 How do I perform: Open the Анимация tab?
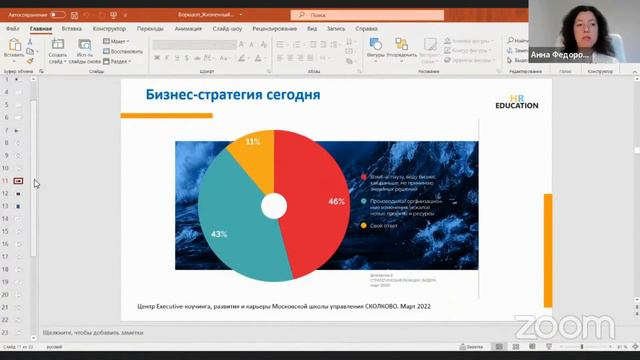pyautogui.click(x=188, y=29)
